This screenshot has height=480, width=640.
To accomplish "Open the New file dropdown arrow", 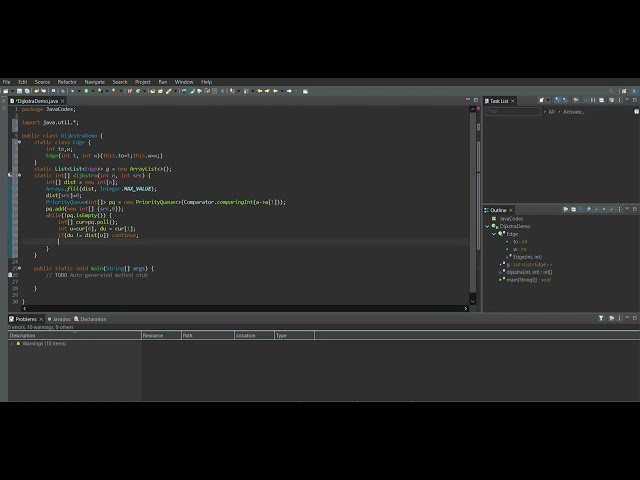I will click(12, 91).
